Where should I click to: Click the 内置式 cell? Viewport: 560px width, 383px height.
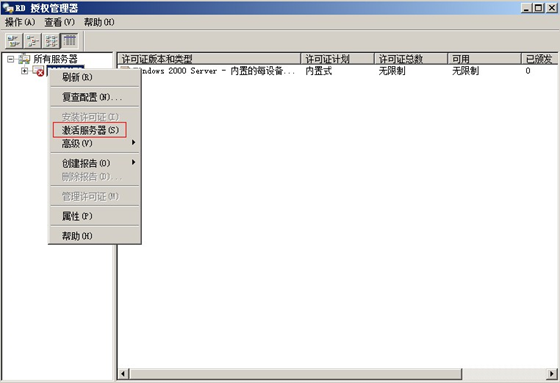319,71
